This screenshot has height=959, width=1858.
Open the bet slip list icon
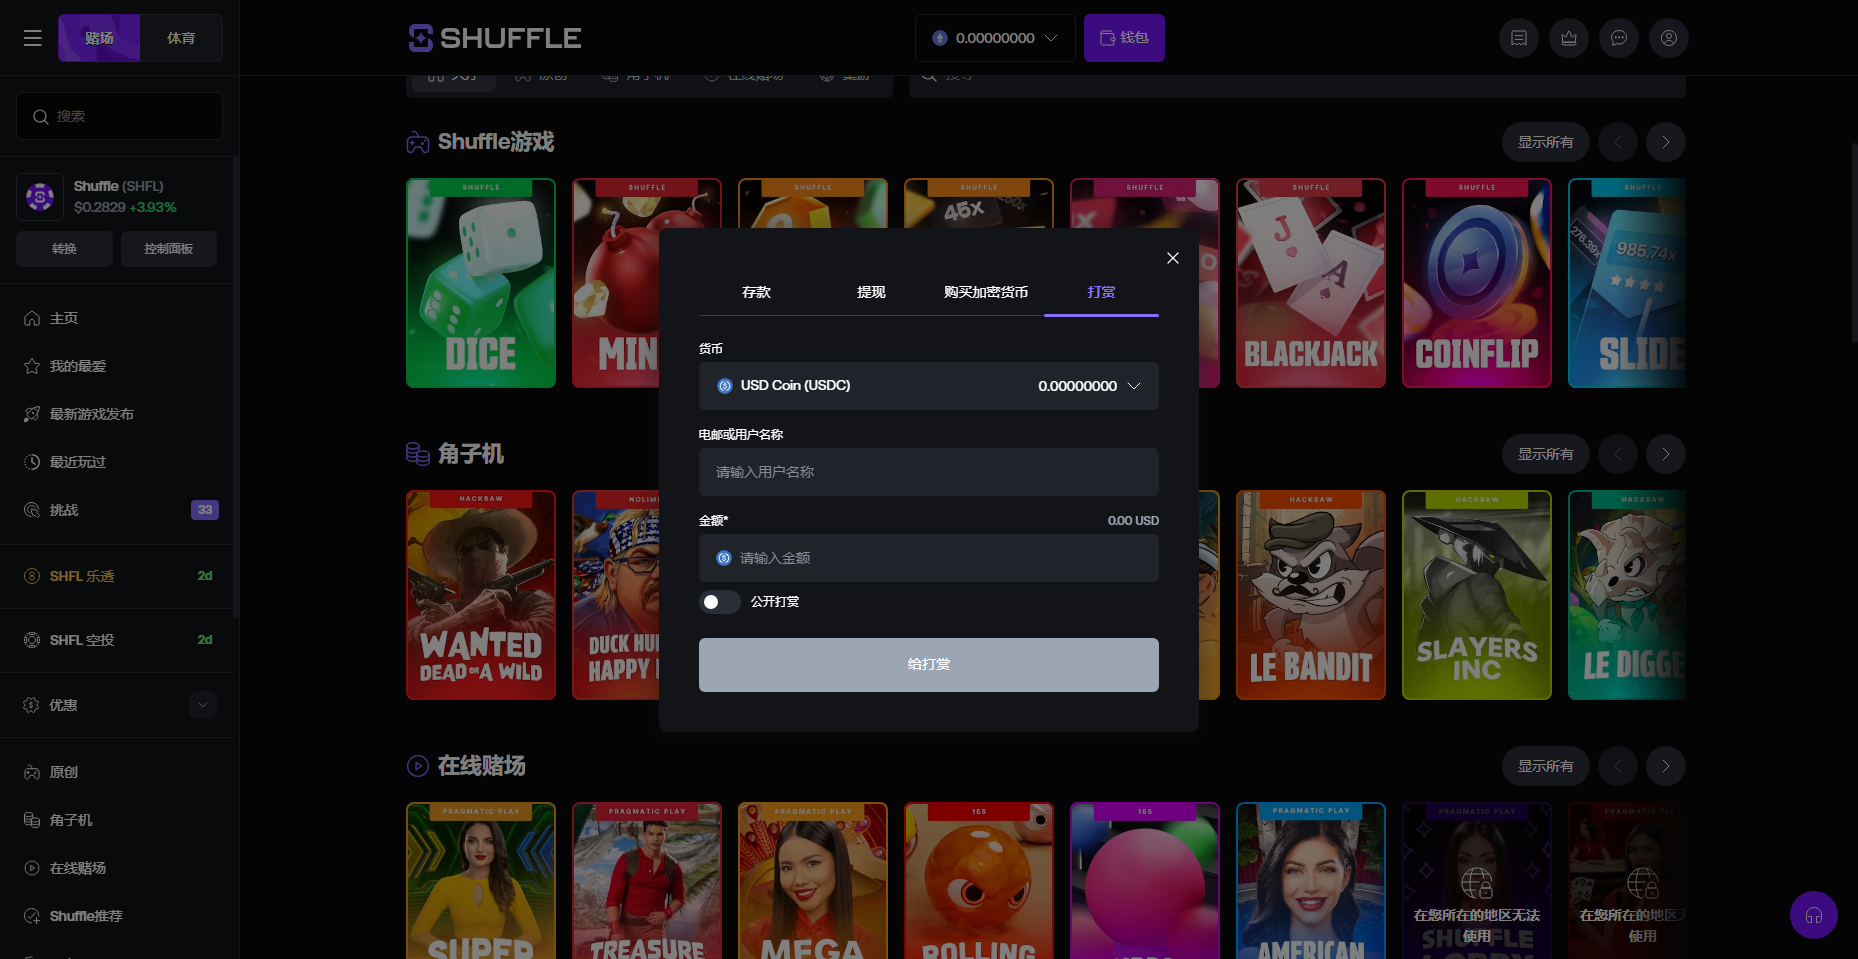point(1519,38)
